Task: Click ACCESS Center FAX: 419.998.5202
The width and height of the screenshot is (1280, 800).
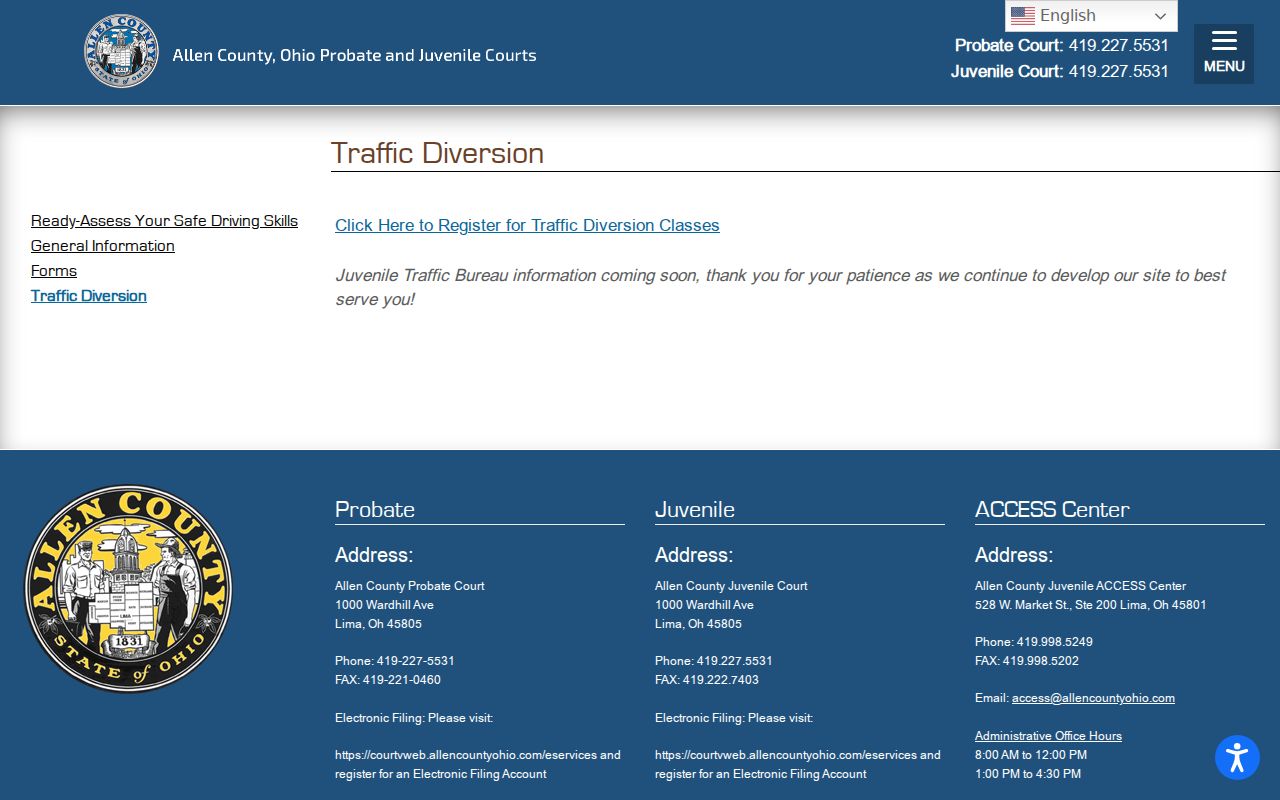Action: [x=1027, y=661]
